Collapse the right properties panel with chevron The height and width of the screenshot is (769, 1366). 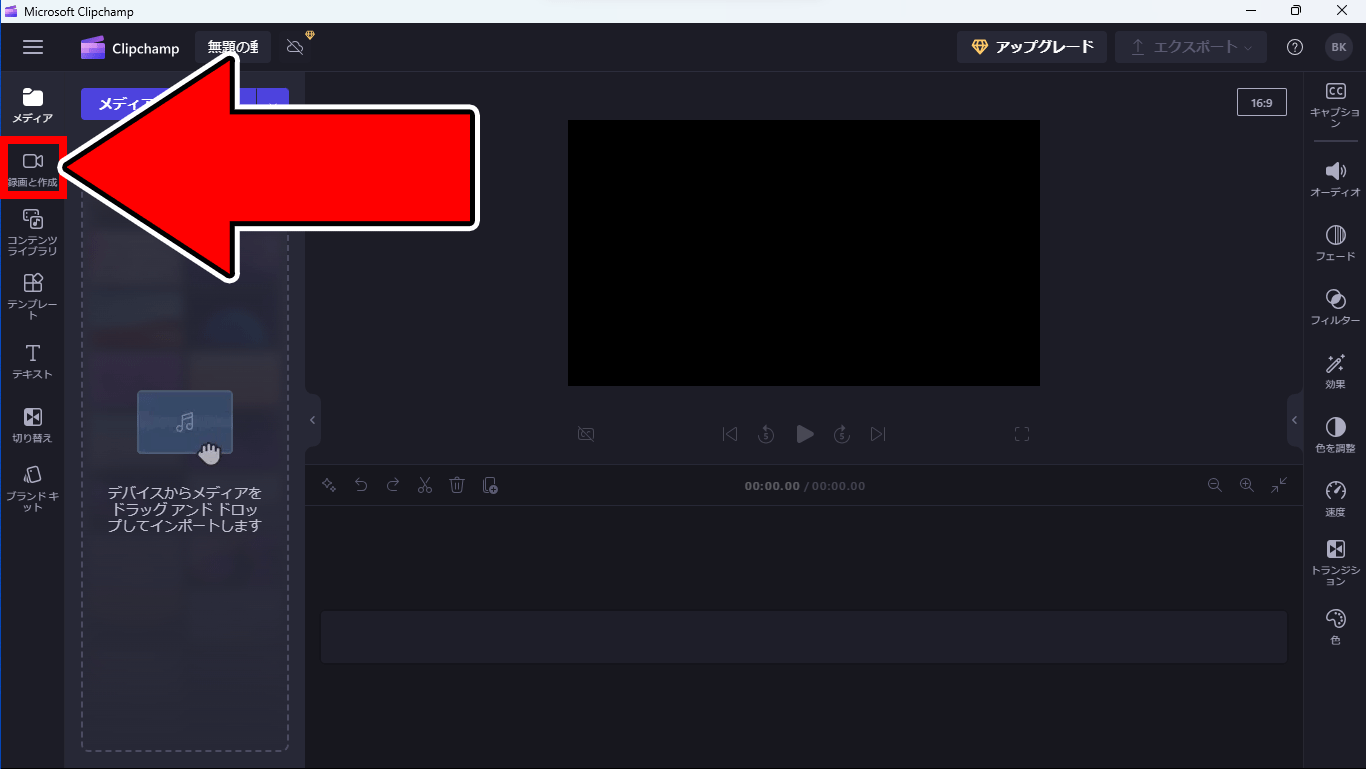(x=1295, y=420)
